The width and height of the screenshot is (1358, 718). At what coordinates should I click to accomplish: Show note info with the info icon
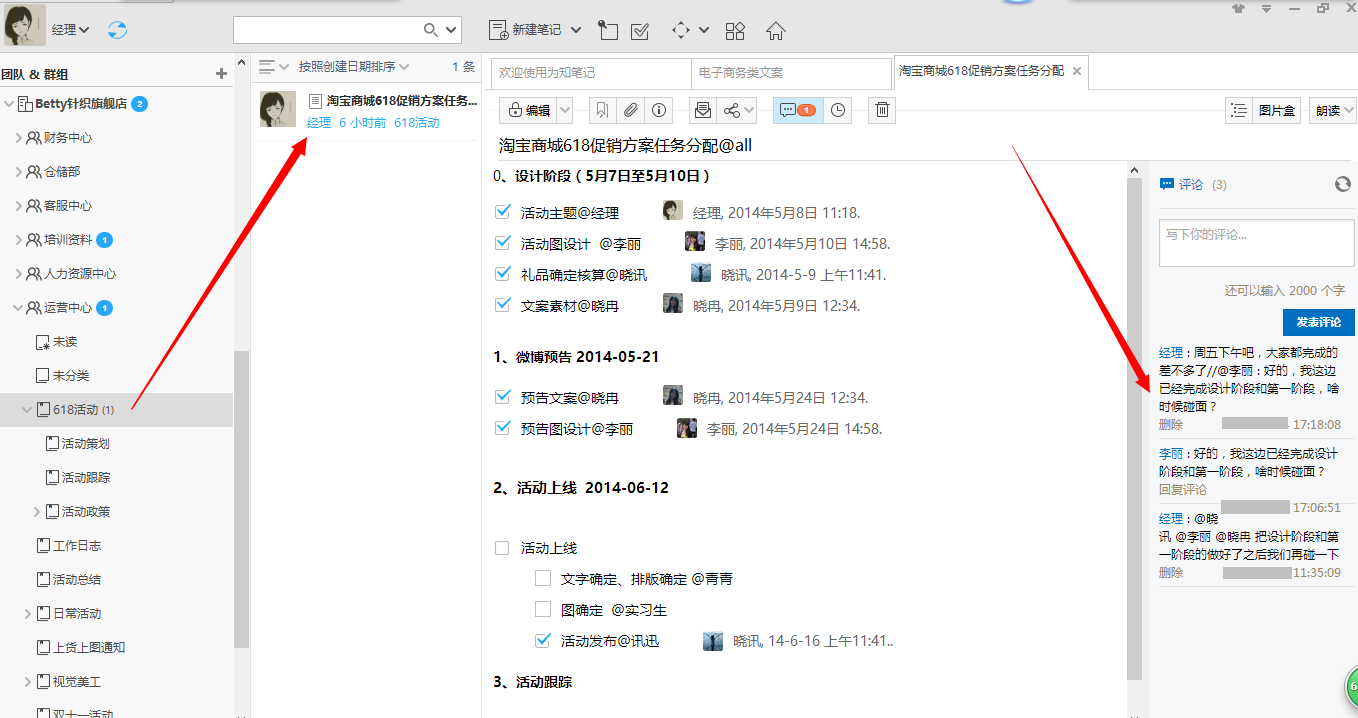(x=659, y=110)
